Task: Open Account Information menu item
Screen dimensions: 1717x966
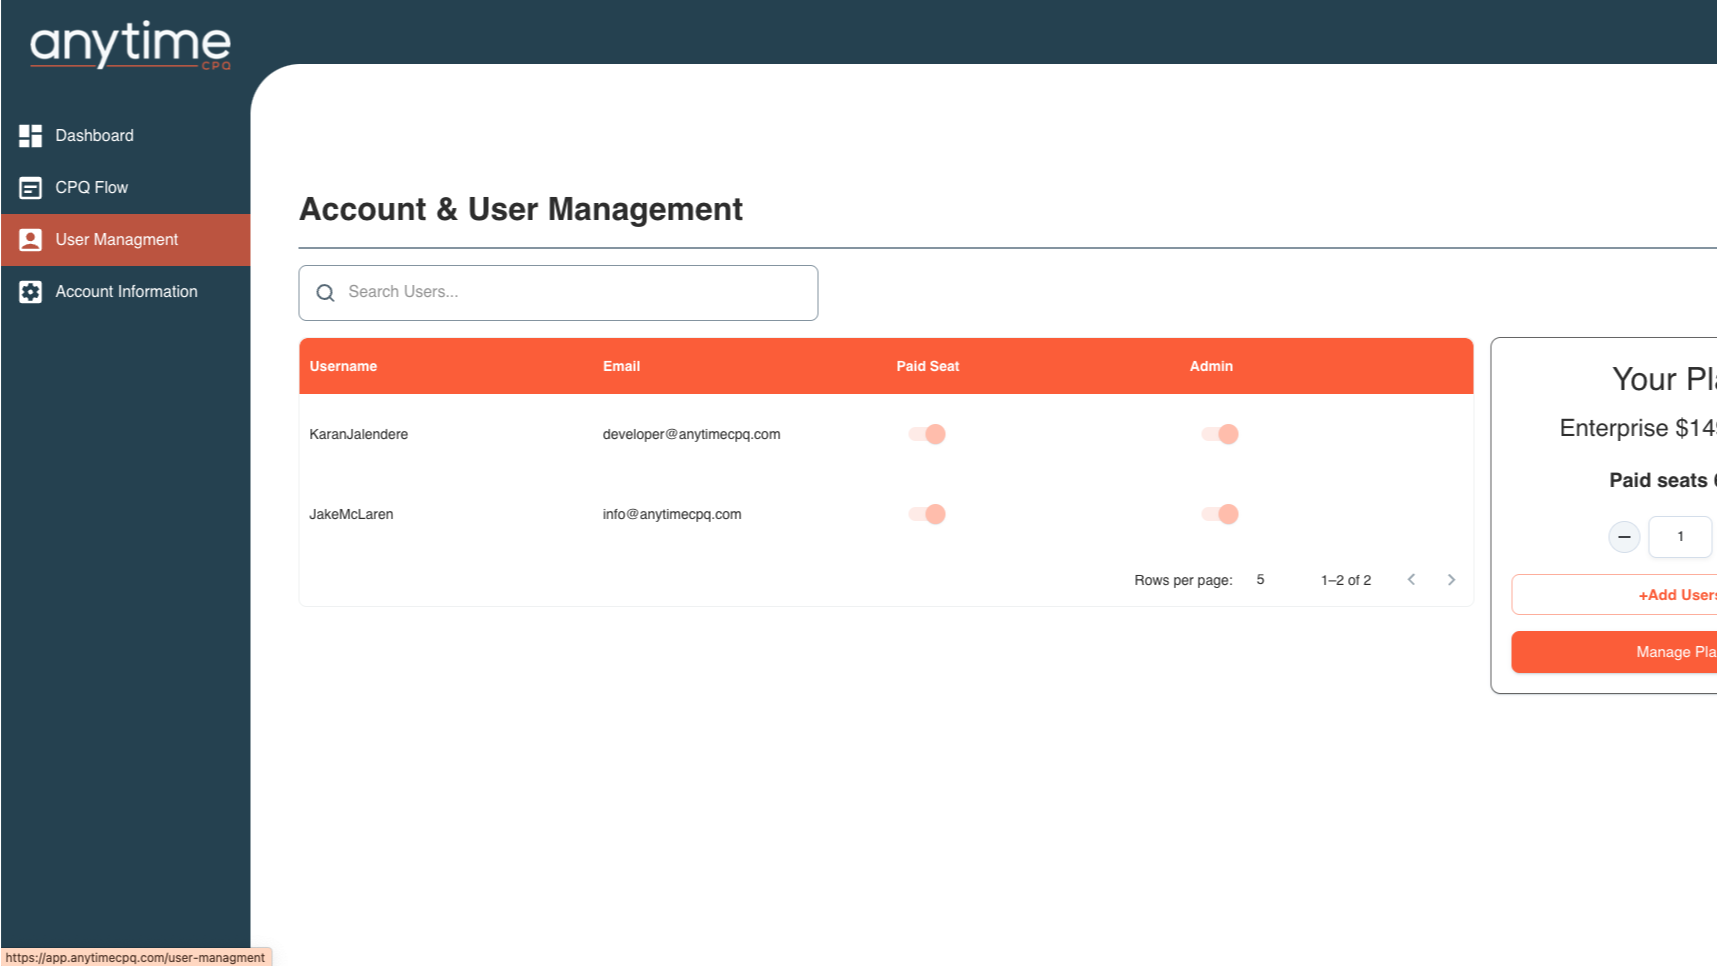Action: tap(126, 292)
